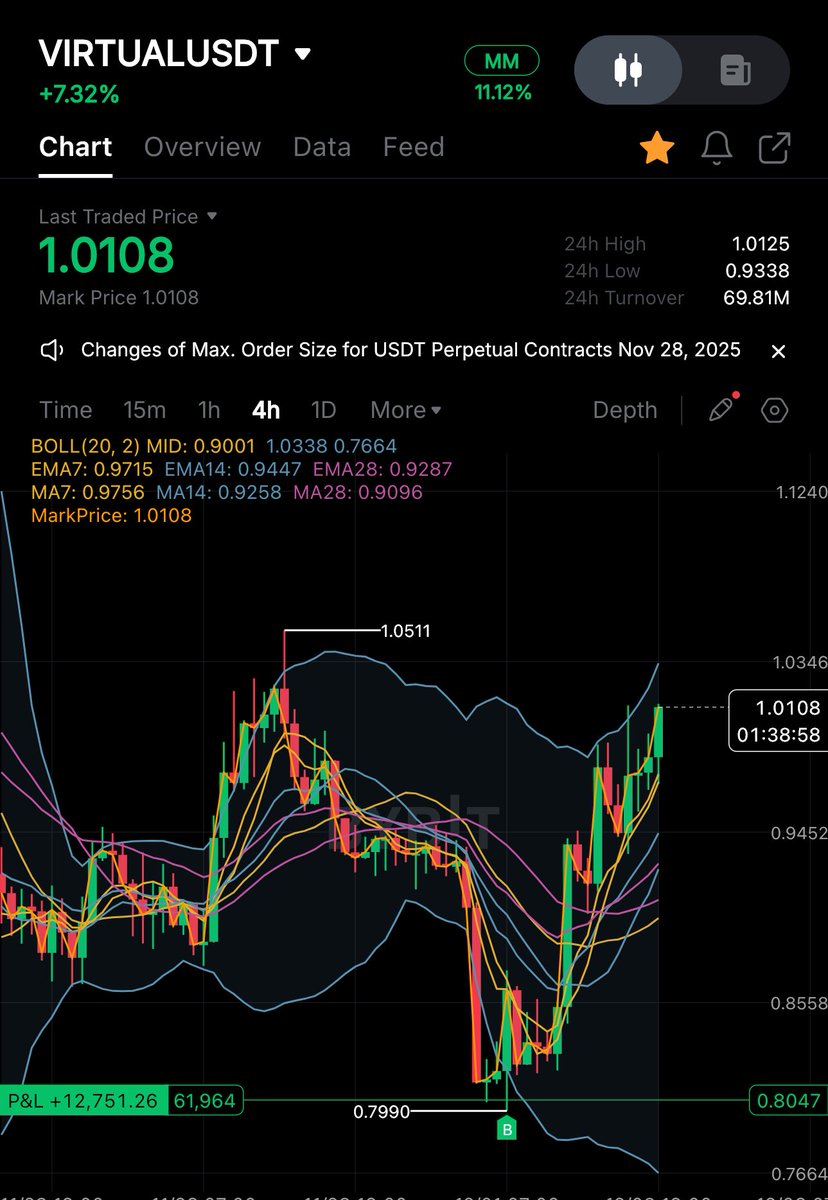
Task: Click the B buy marker on the chart
Action: (x=507, y=1127)
